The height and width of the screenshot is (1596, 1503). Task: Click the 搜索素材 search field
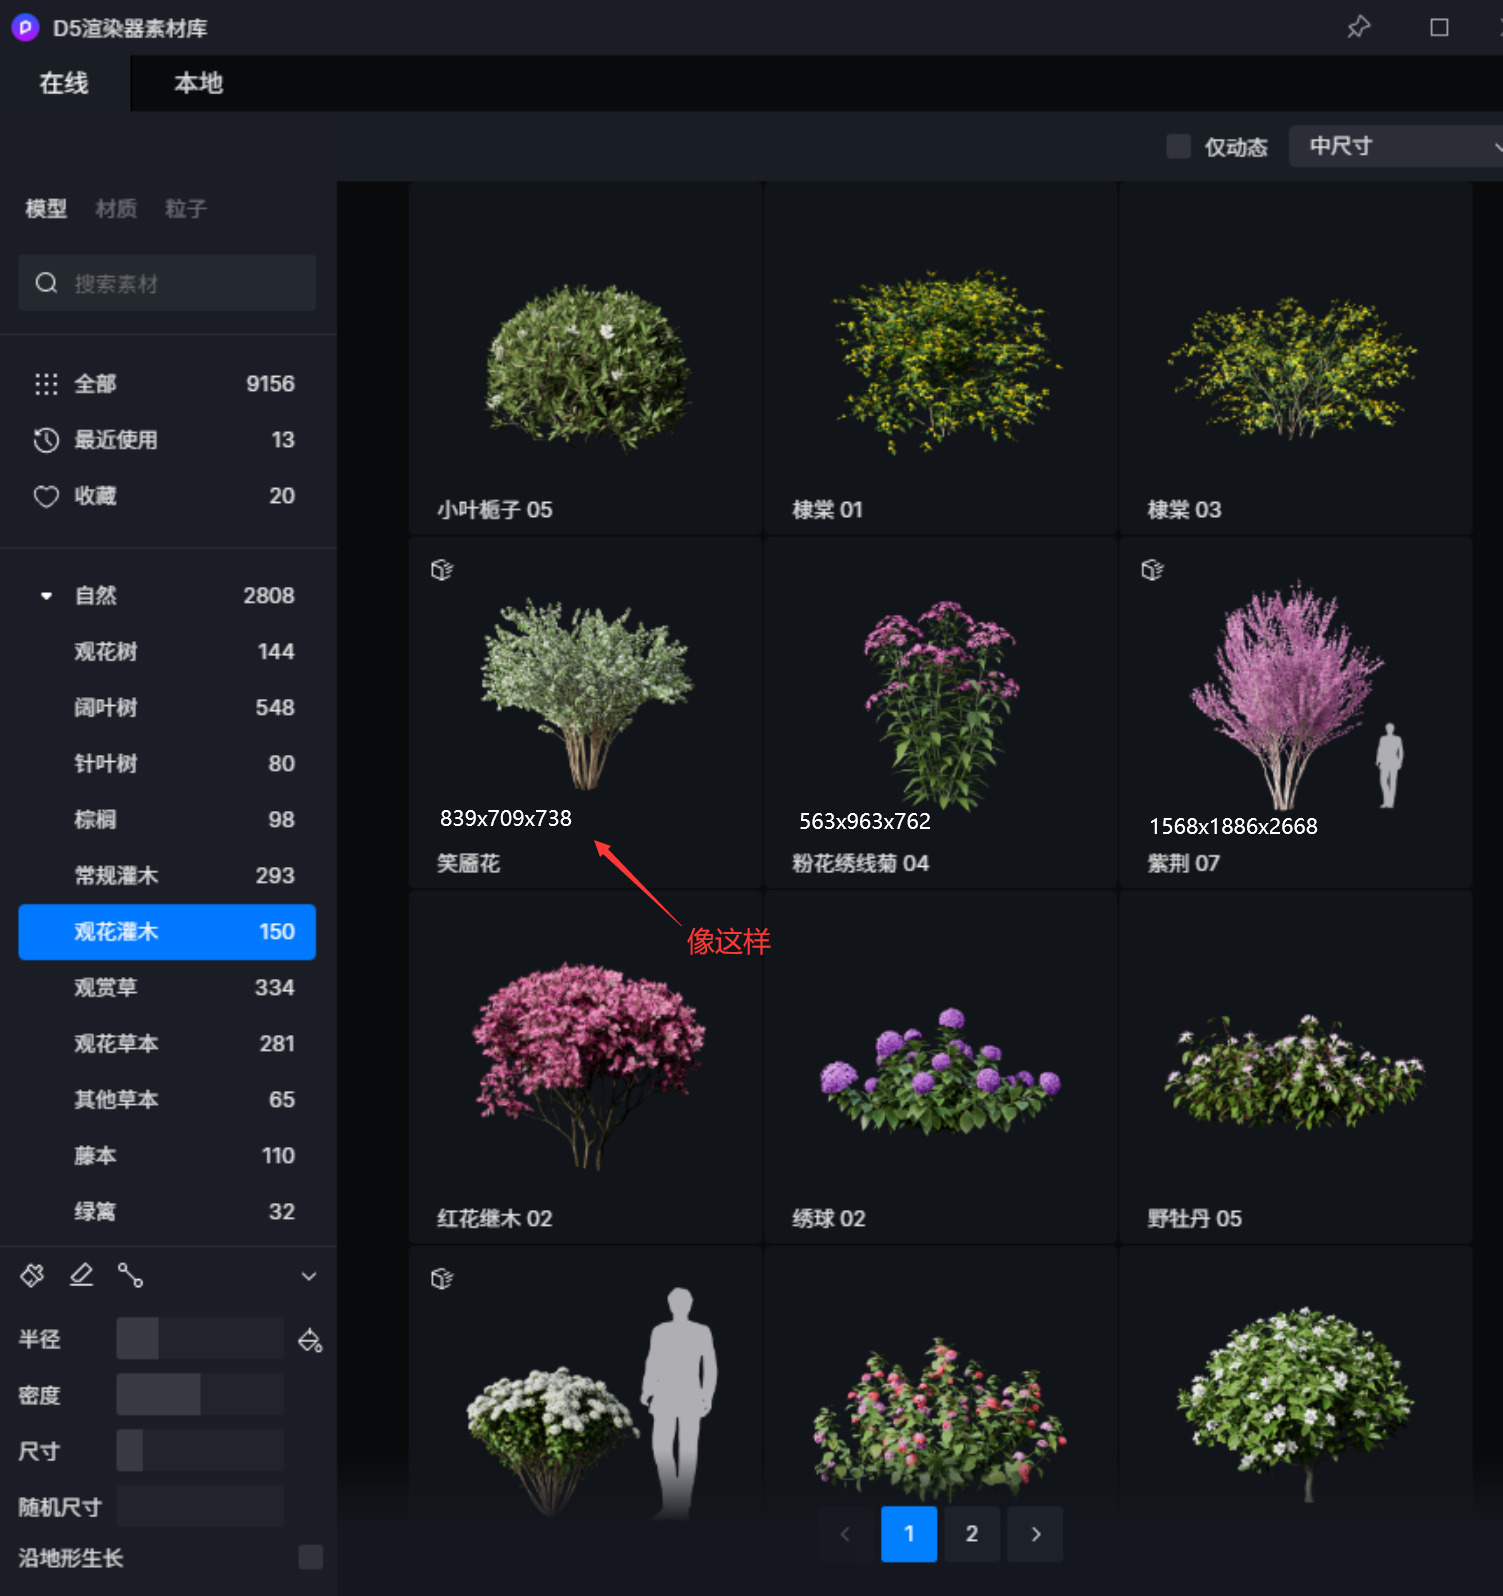pyautogui.click(x=167, y=283)
